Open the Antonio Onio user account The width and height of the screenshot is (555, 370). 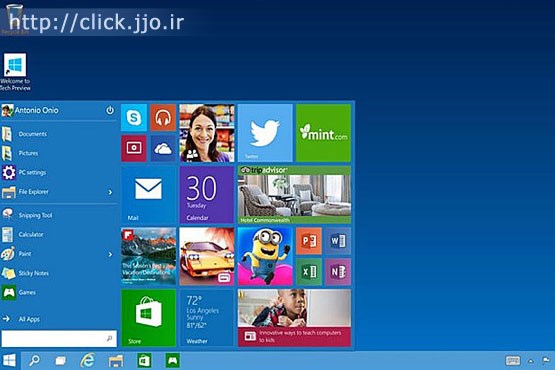(30, 110)
